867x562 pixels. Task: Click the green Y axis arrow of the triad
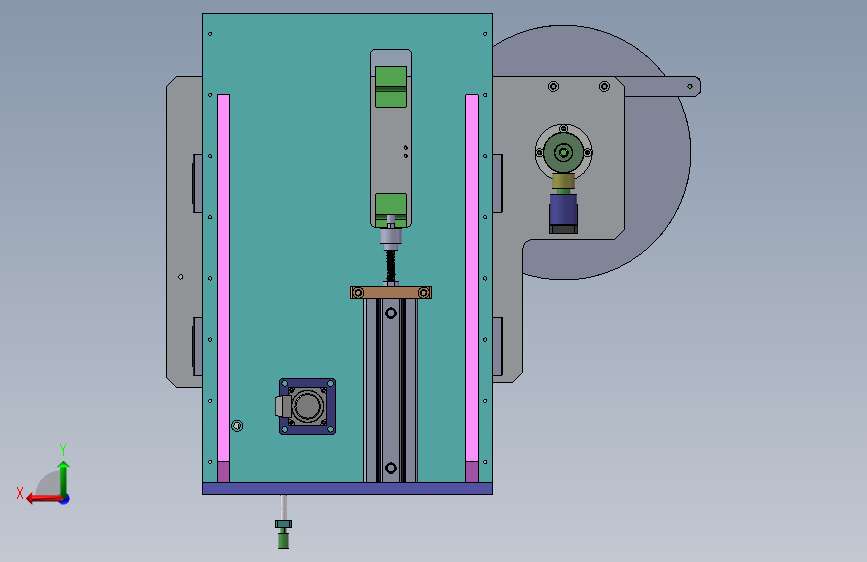coord(64,478)
